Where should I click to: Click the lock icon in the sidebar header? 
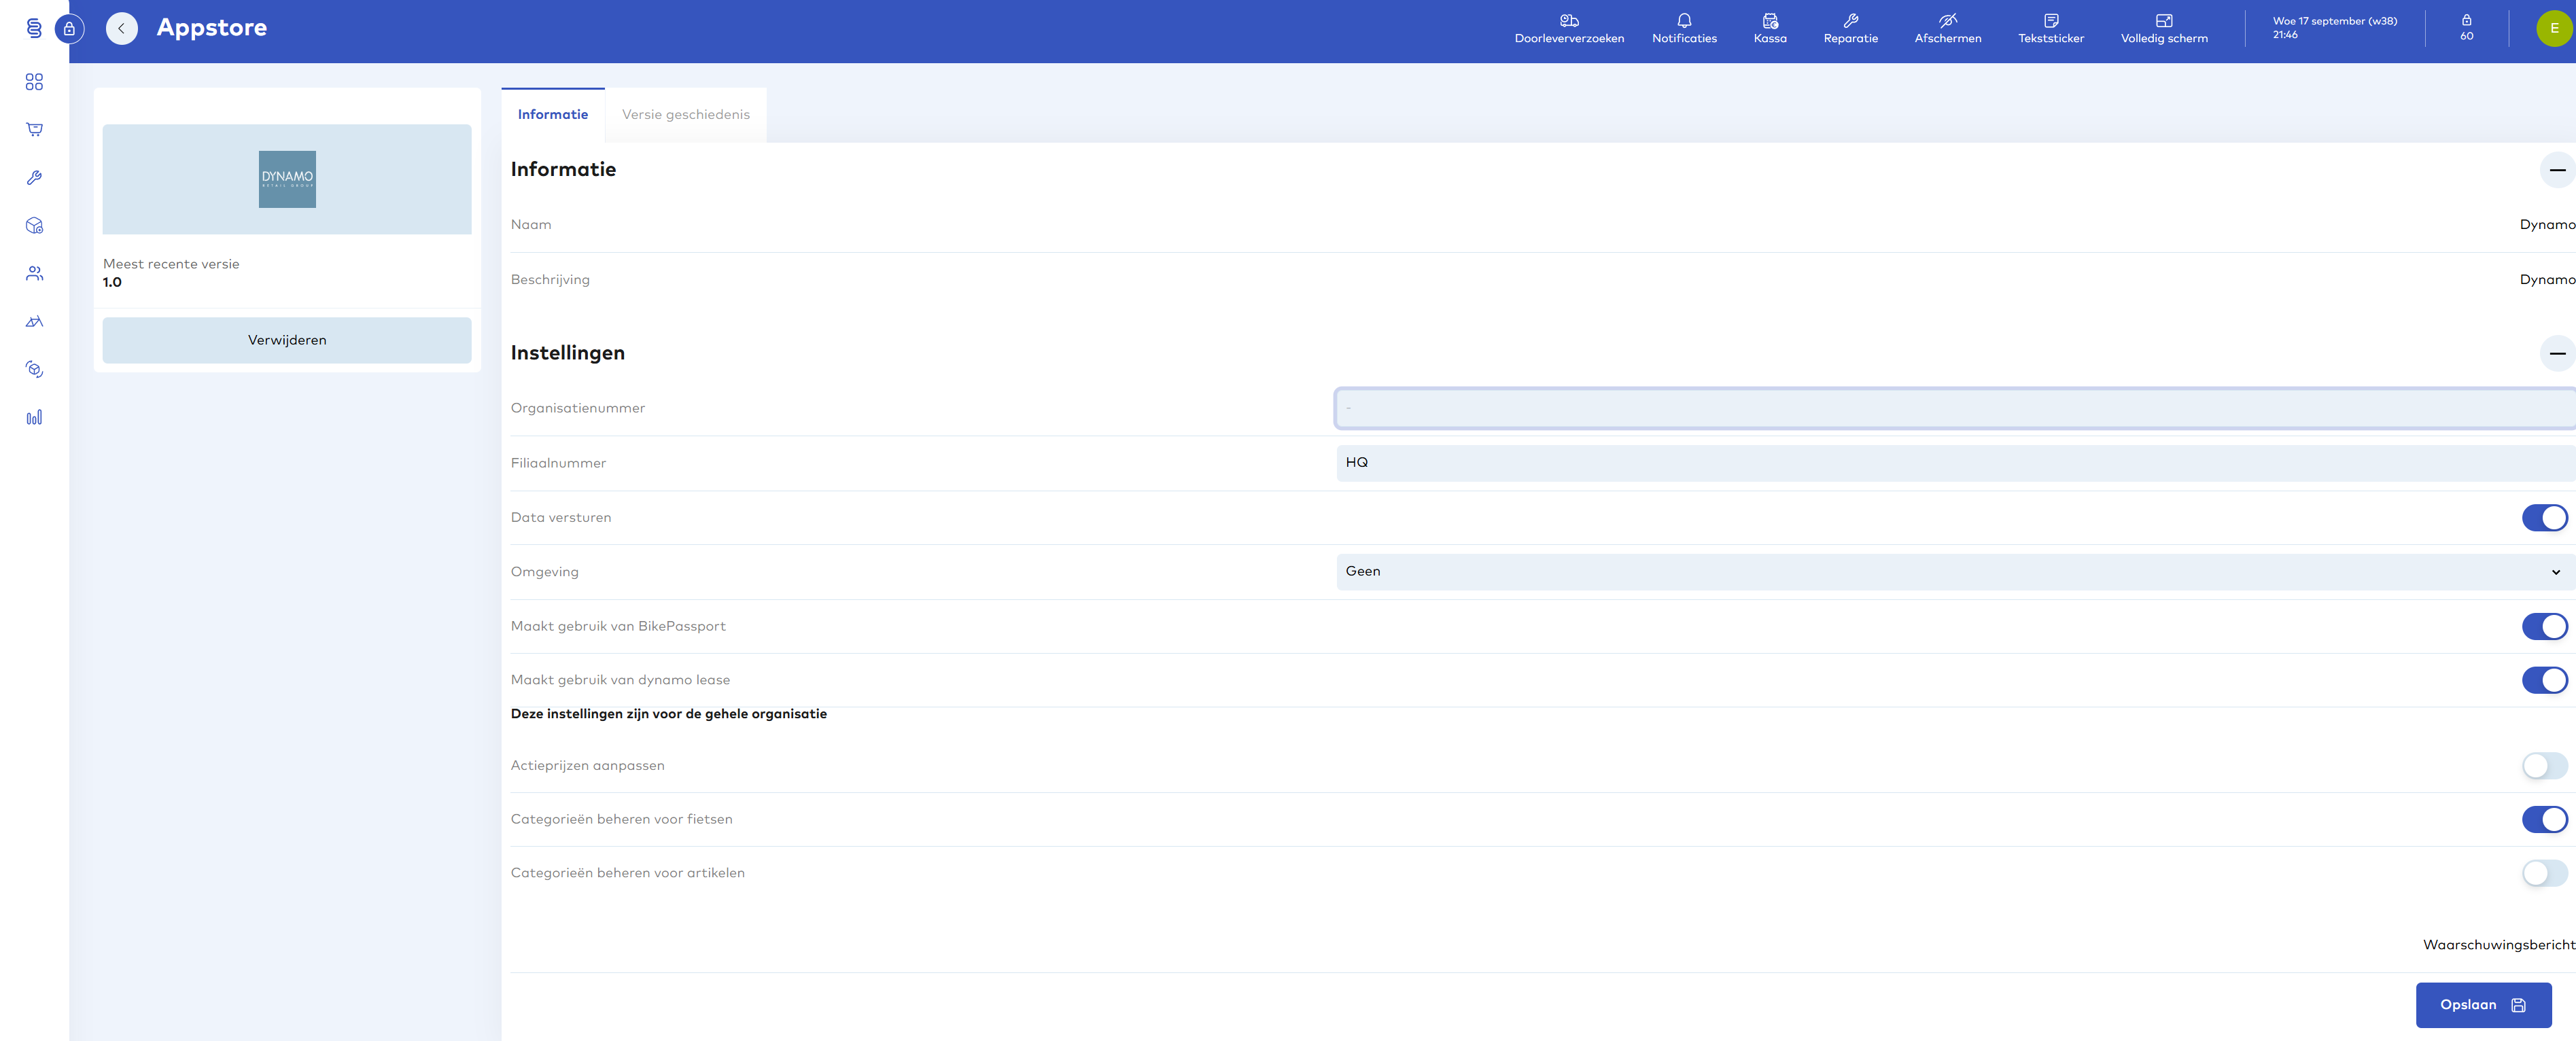[x=69, y=28]
